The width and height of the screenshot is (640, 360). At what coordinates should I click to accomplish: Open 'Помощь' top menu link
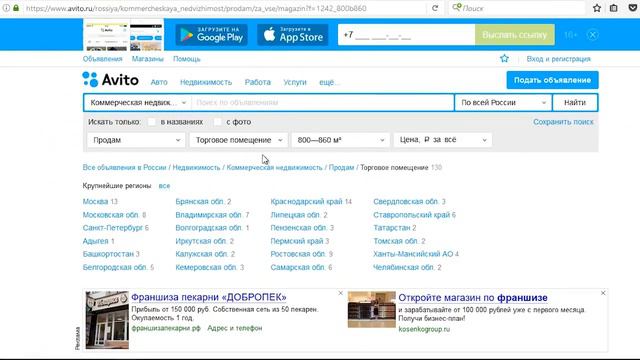[187, 59]
